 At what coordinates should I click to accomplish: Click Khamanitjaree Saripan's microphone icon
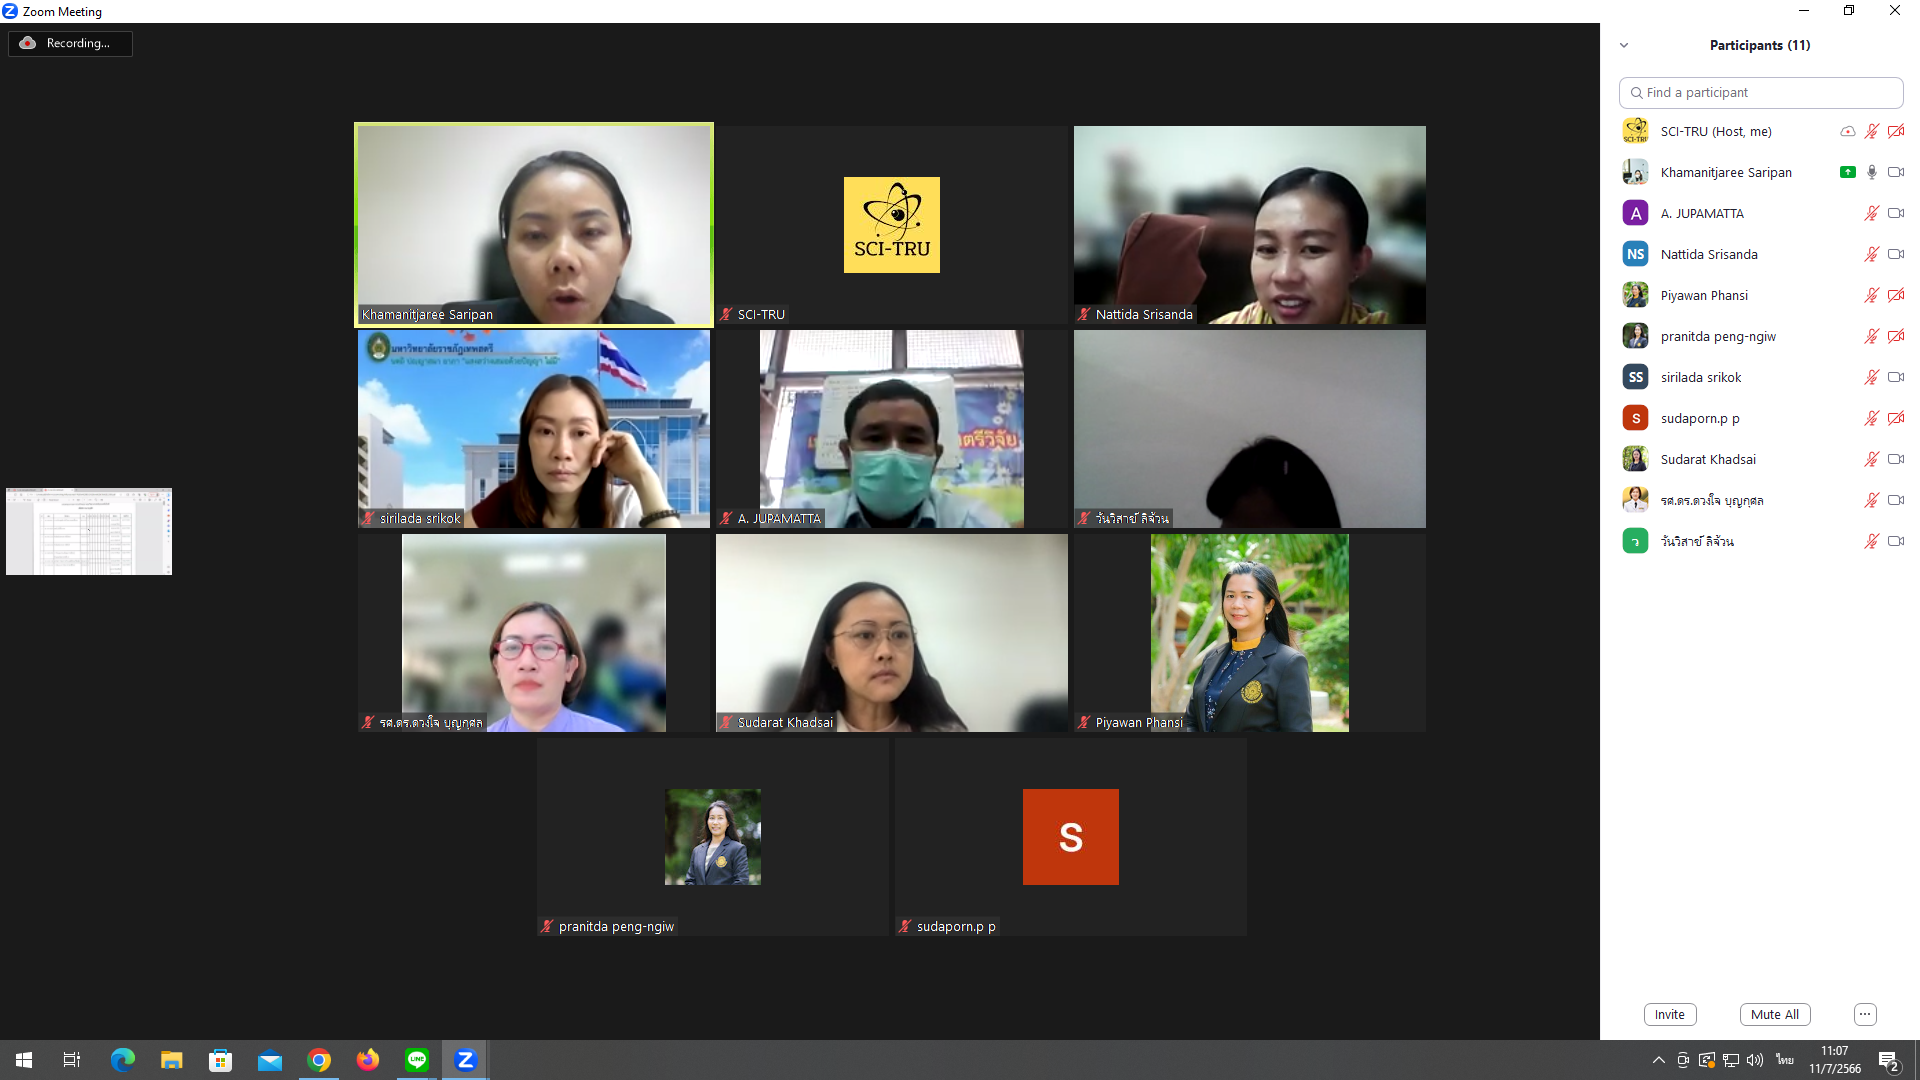(1871, 172)
